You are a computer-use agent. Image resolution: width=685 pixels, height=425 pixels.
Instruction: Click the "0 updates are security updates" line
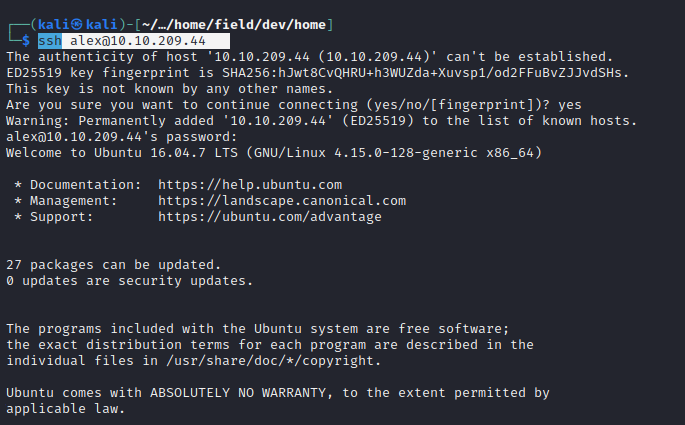coord(129,280)
